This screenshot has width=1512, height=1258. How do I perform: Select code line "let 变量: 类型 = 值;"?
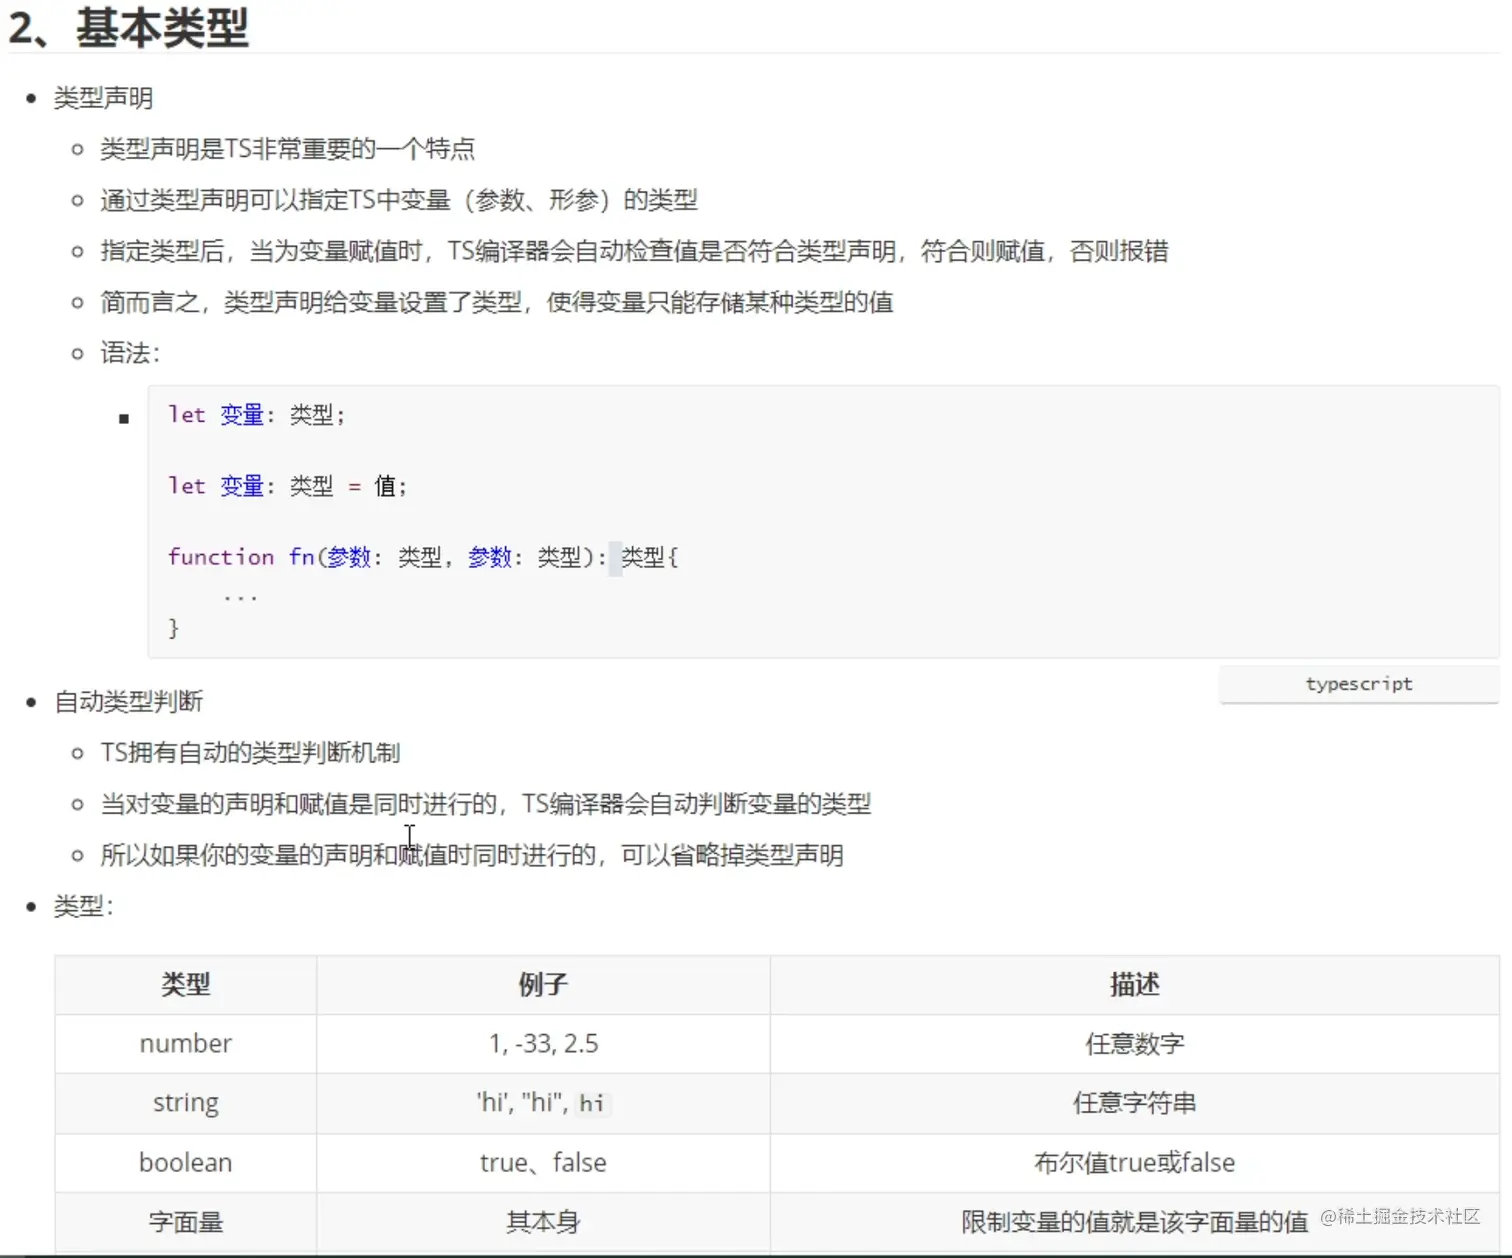pyautogui.click(x=288, y=486)
